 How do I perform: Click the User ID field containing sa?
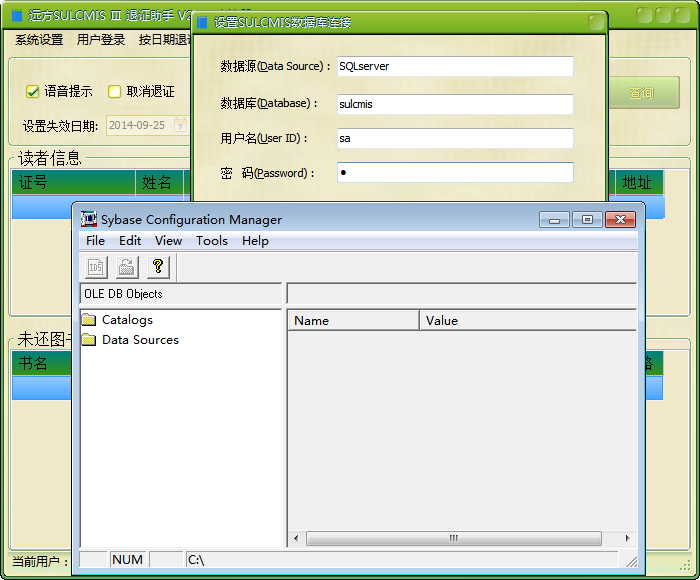(455, 138)
